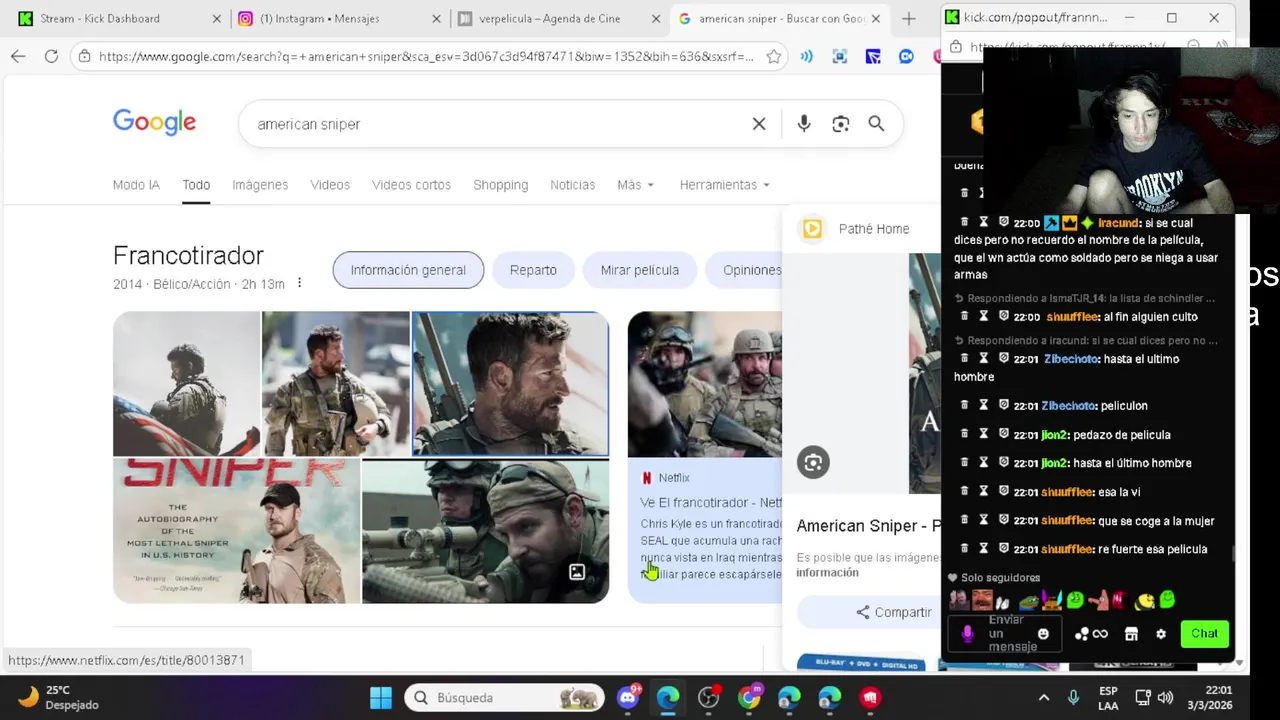Click the Pepe frog emote in chat

pos(1028,601)
